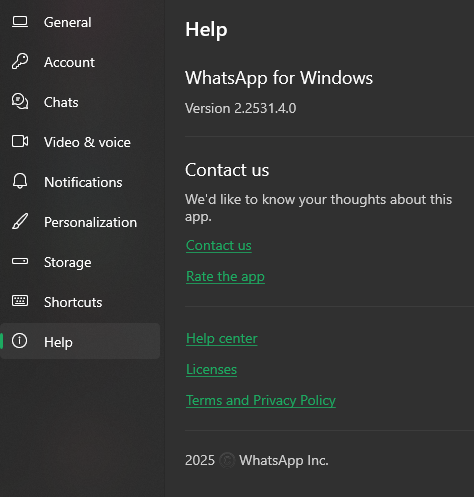Click the bell icon for Notifications
The image size is (474, 497).
(x=20, y=181)
